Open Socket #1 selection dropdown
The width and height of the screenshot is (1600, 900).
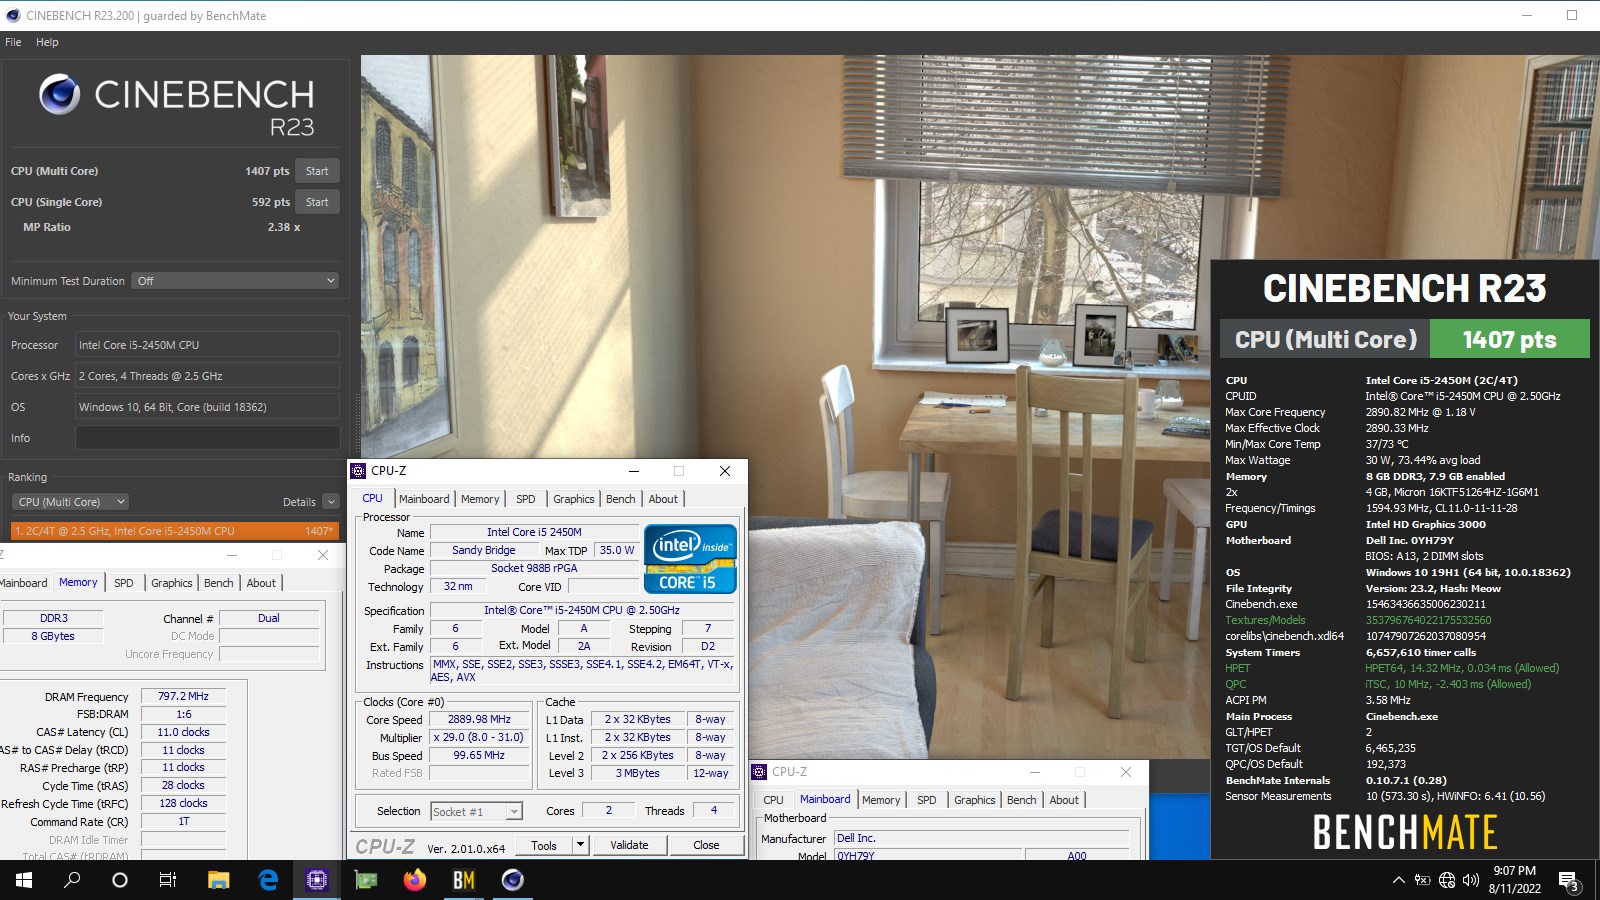(477, 811)
